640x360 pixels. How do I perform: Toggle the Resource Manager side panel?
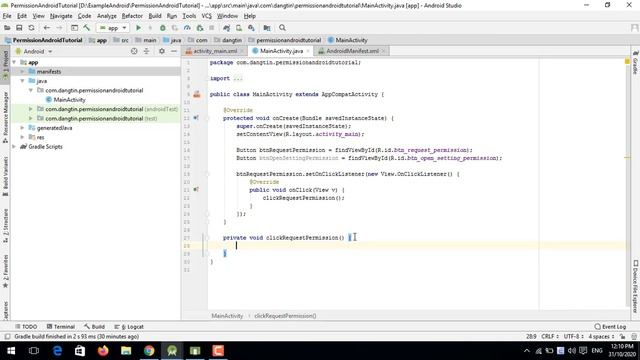tap(5, 118)
